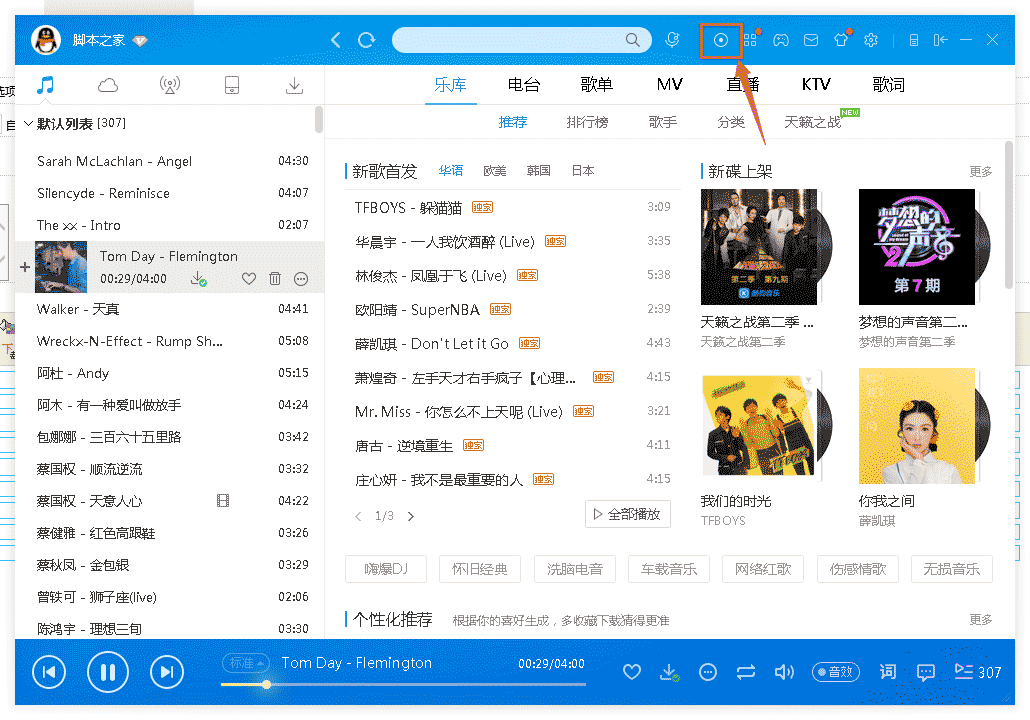Click the search magnifier icon
This screenshot has height=720, width=1030.
click(632, 40)
